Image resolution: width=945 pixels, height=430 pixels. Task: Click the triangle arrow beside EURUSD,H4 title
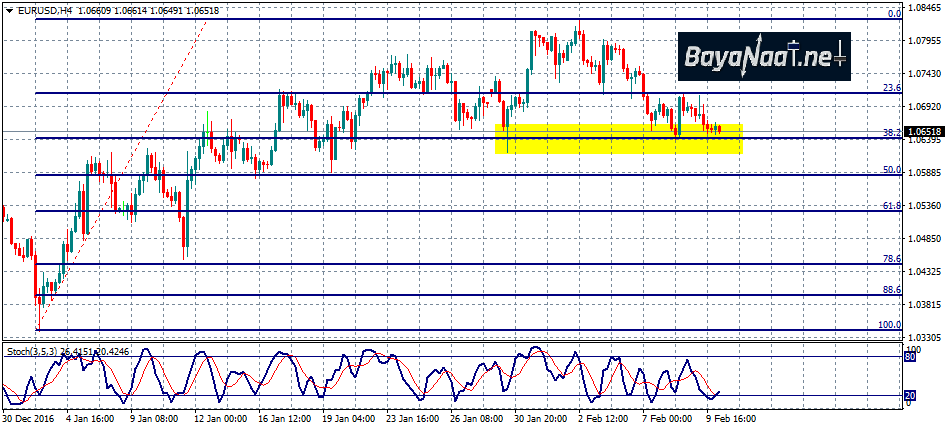[7, 10]
